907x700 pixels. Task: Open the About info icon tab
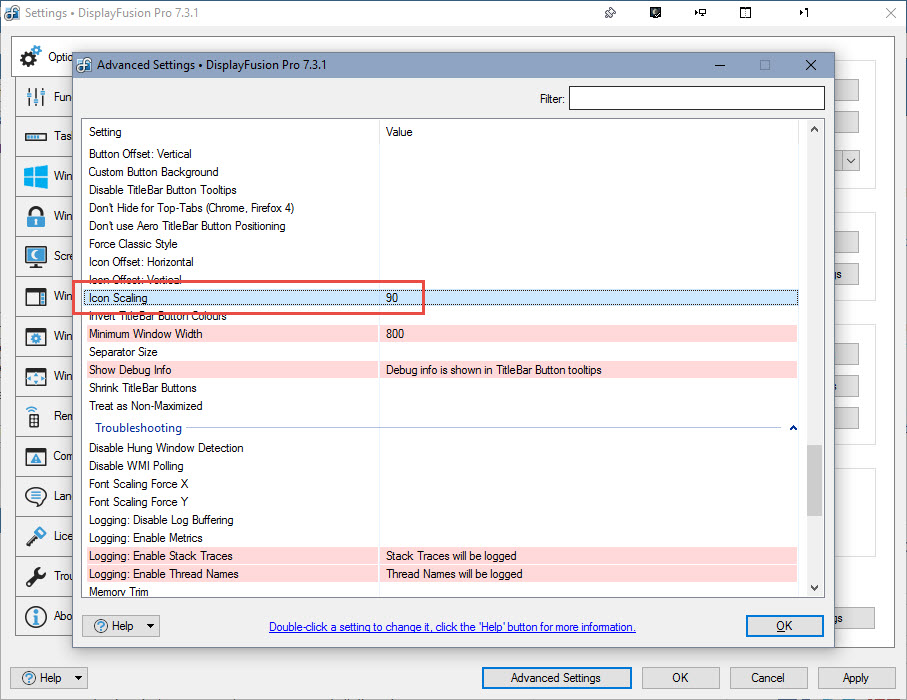36,617
